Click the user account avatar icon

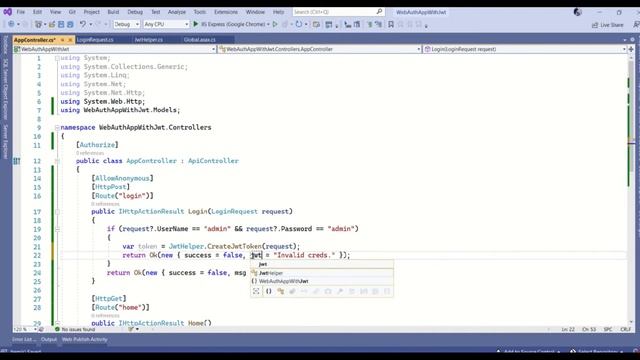[x=578, y=12]
